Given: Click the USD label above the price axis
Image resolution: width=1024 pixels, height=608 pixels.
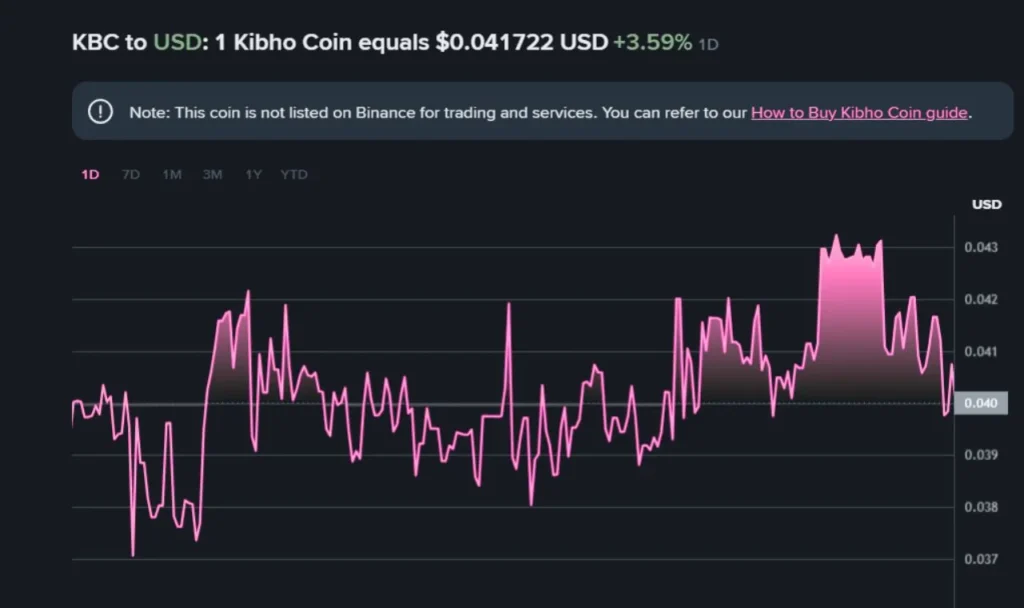Looking at the screenshot, I should tap(986, 205).
